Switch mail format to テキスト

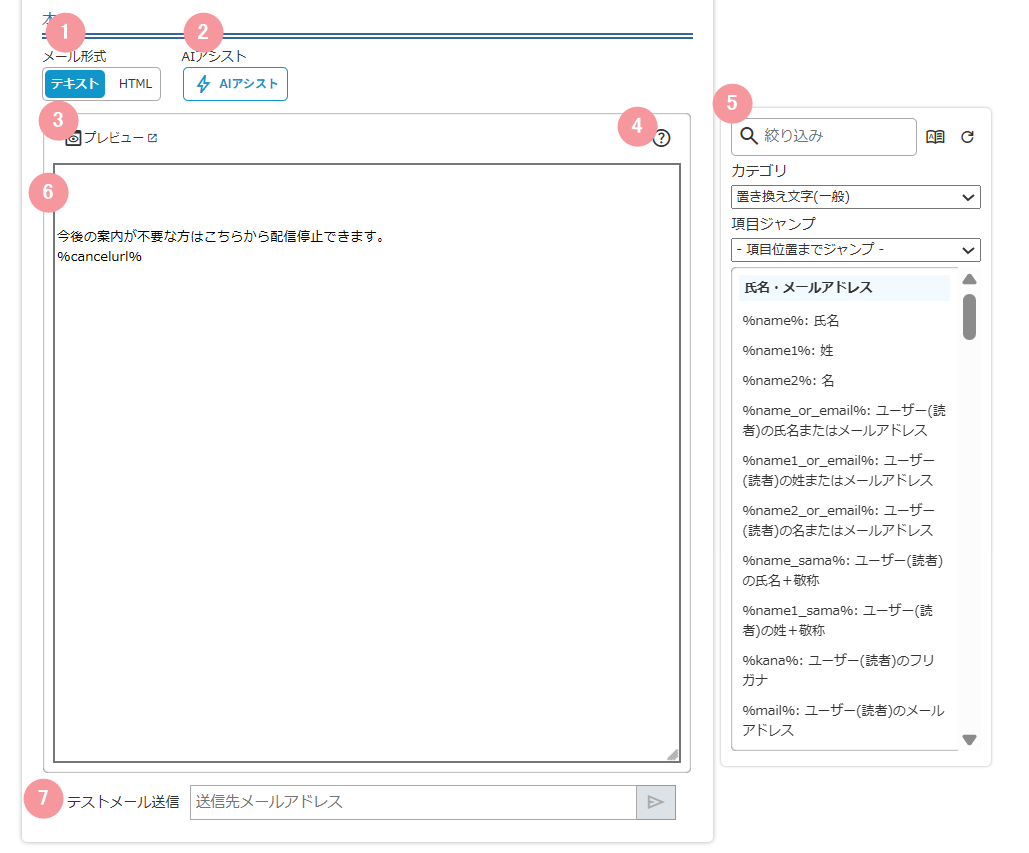(75, 84)
